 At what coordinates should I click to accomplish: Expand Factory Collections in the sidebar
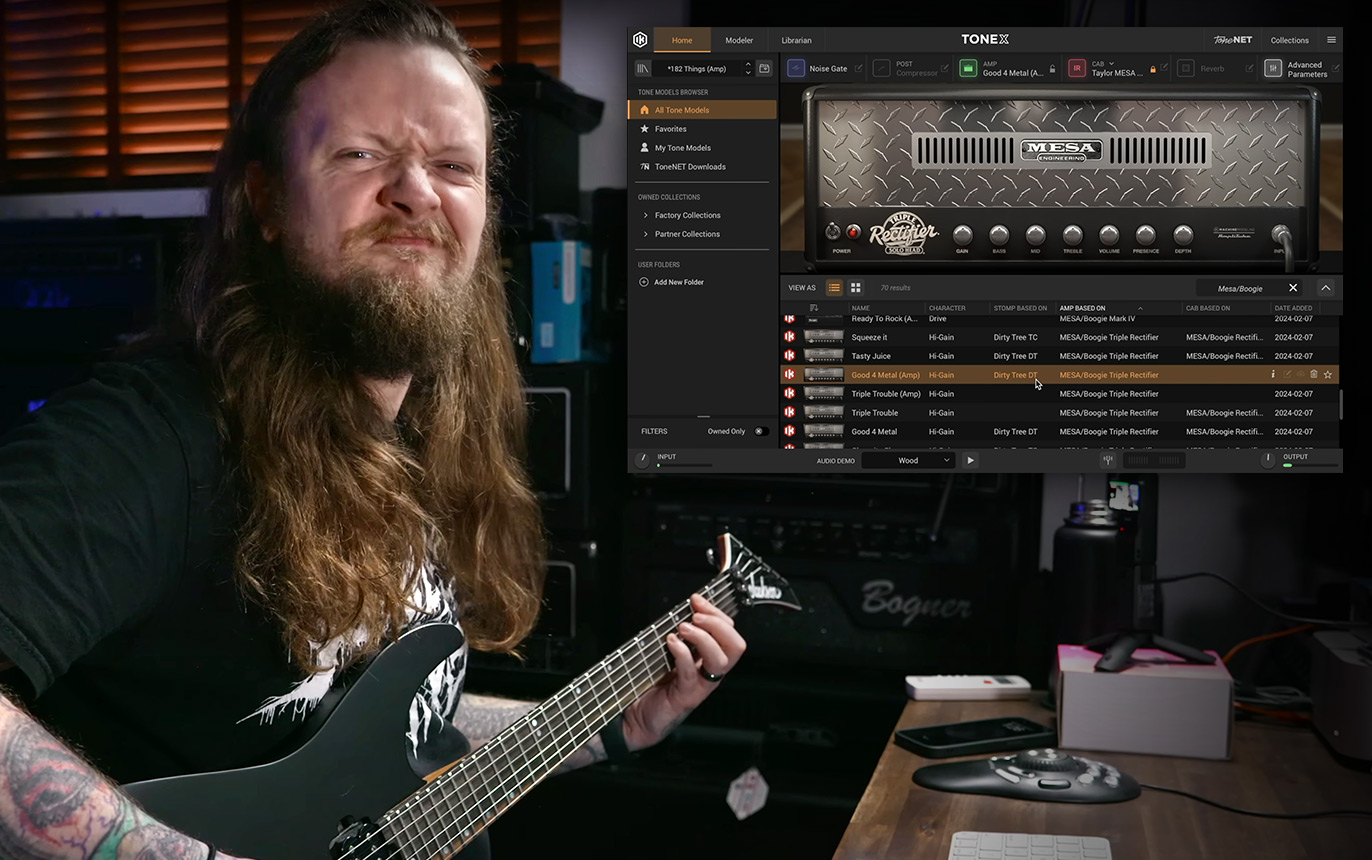pos(646,215)
